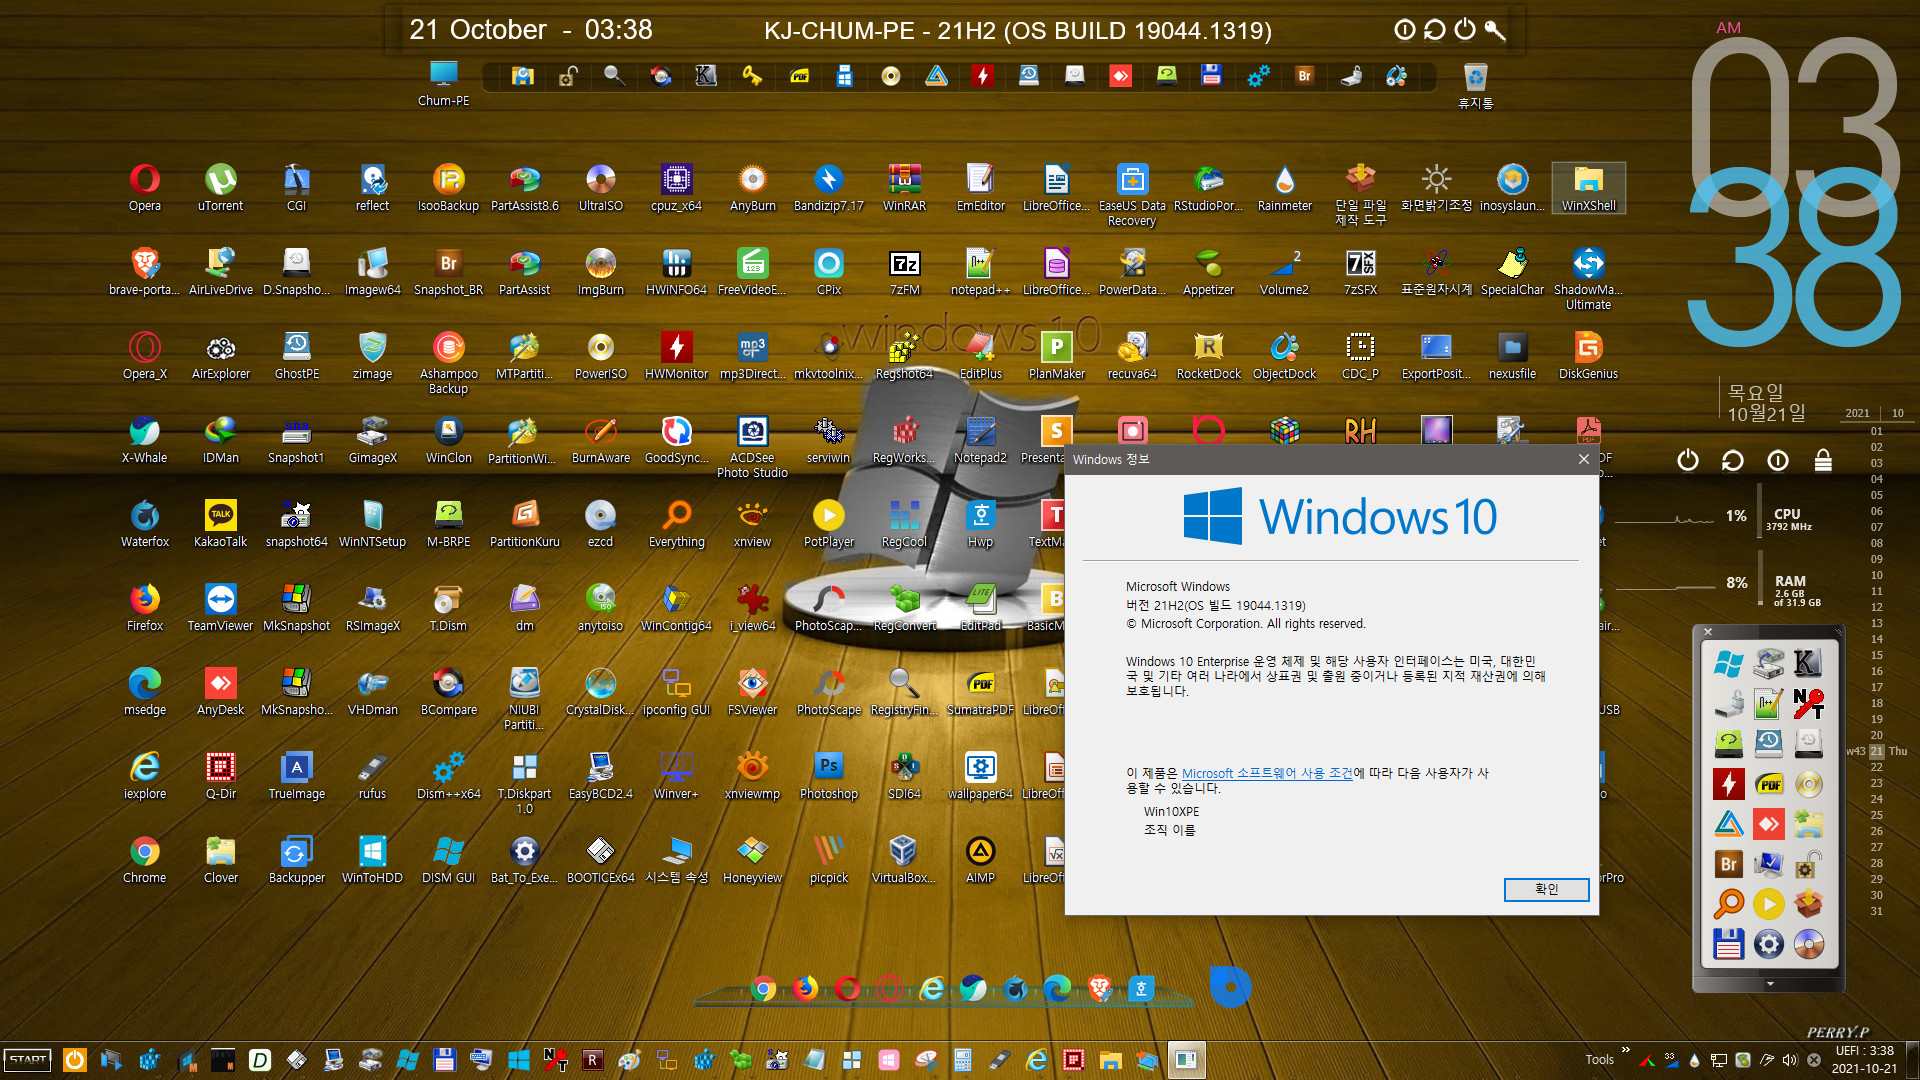Open IsooBackup shortcut
Viewport: 1920px width, 1080px height.
point(448,188)
